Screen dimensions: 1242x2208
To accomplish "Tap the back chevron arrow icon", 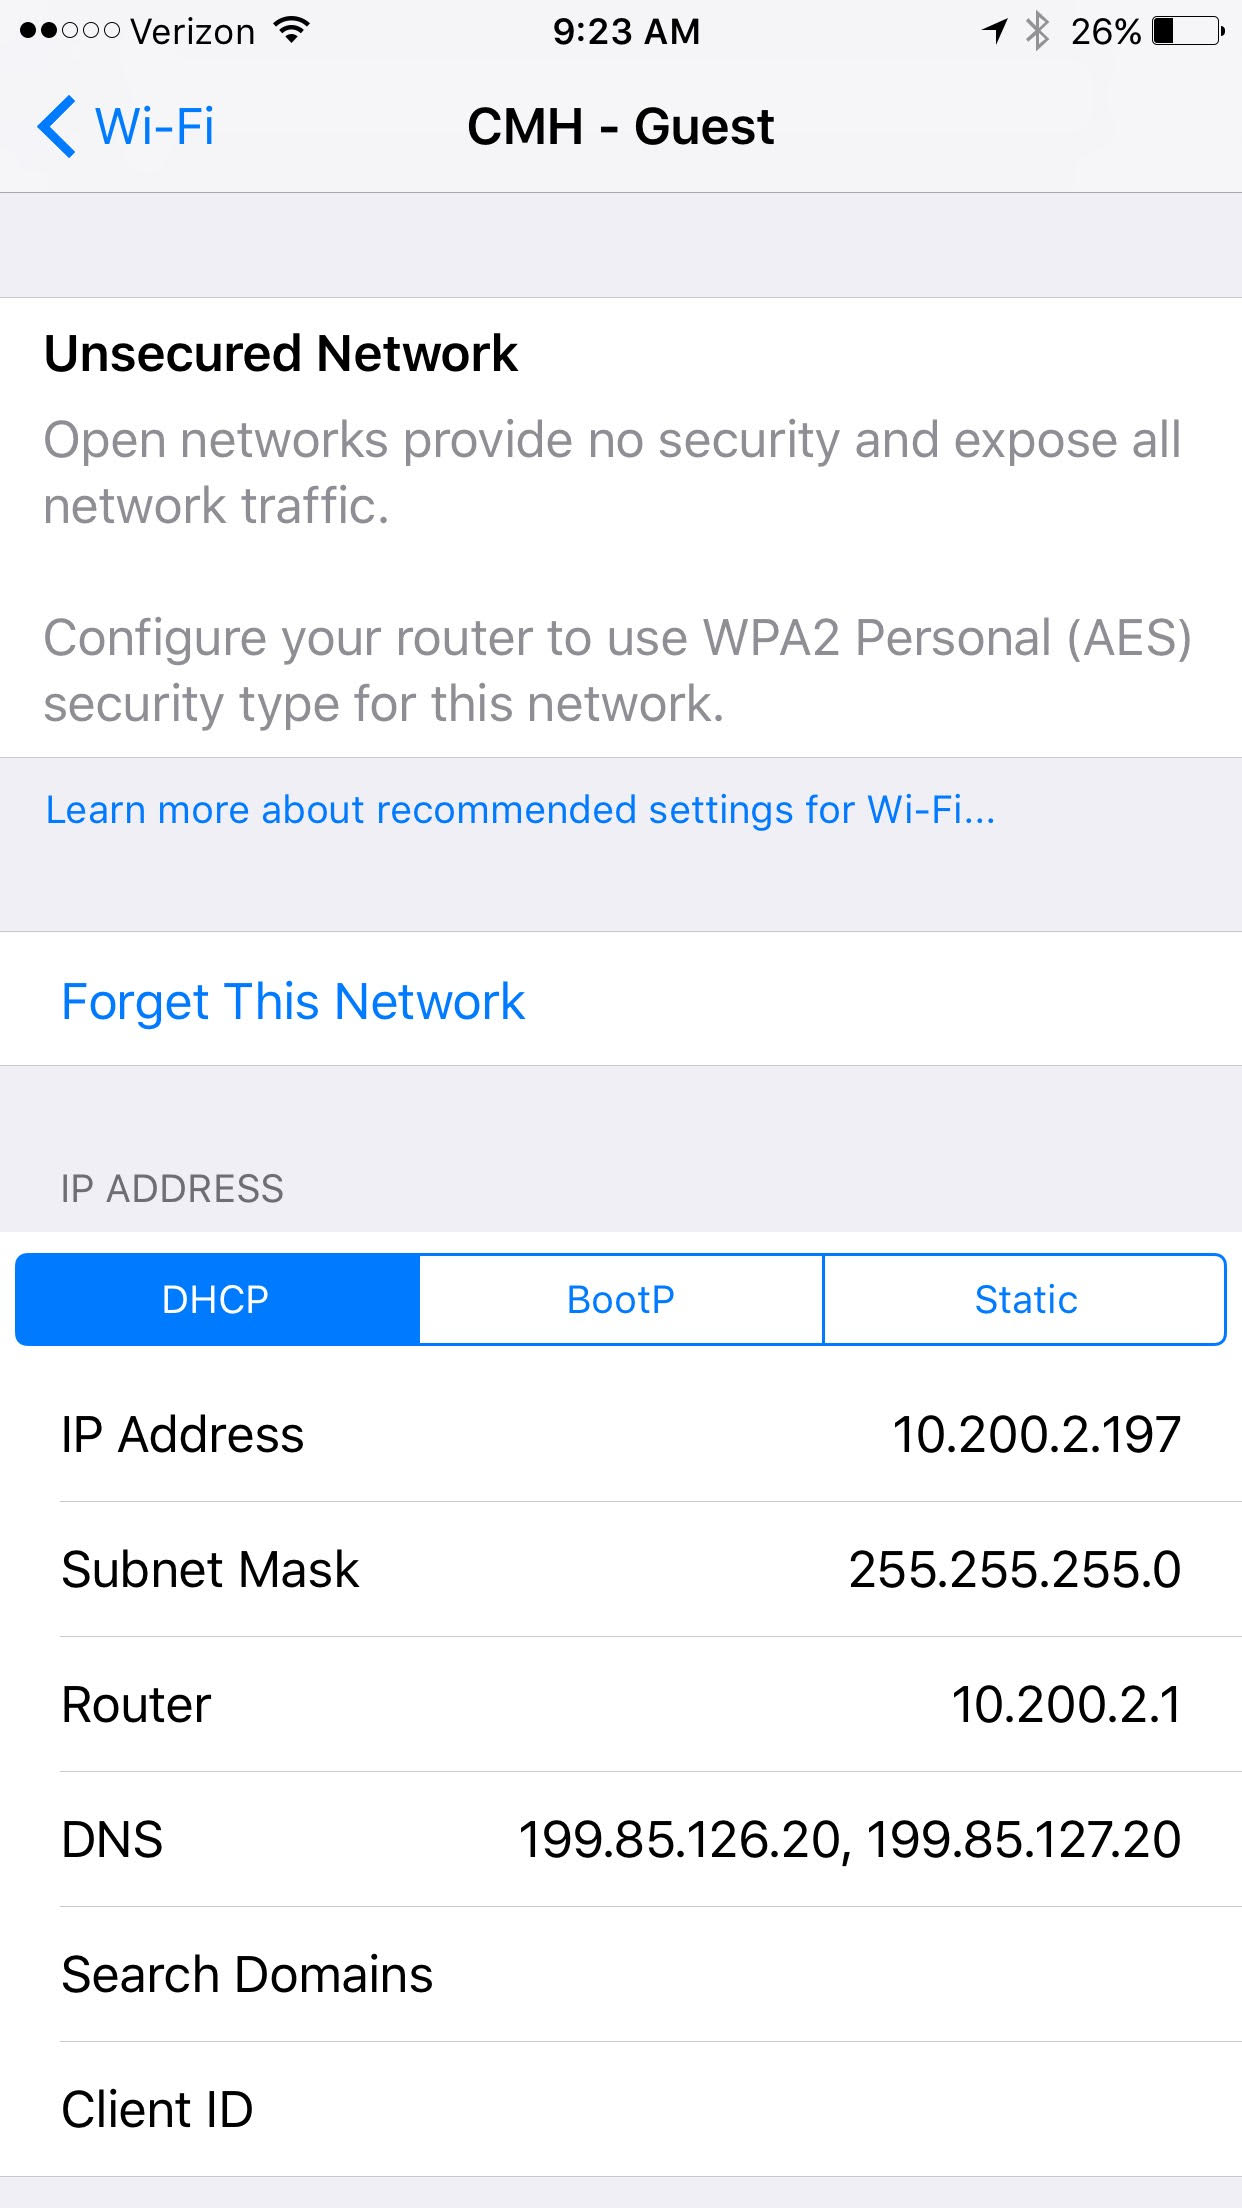I will (x=57, y=127).
